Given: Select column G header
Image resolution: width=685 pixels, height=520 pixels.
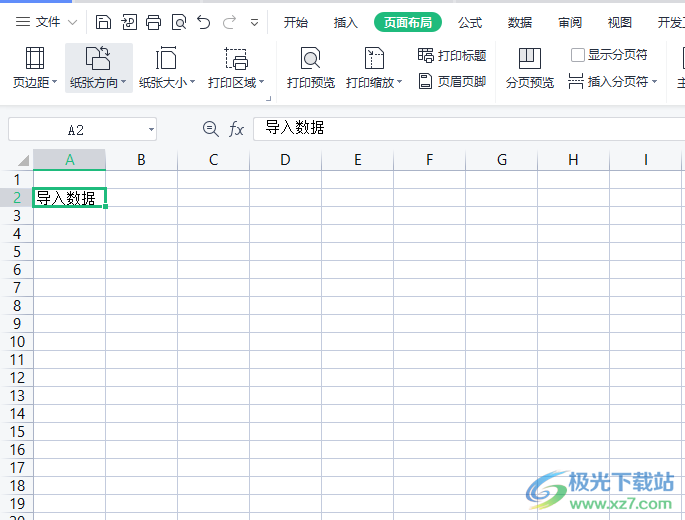Looking at the screenshot, I should [x=502, y=160].
